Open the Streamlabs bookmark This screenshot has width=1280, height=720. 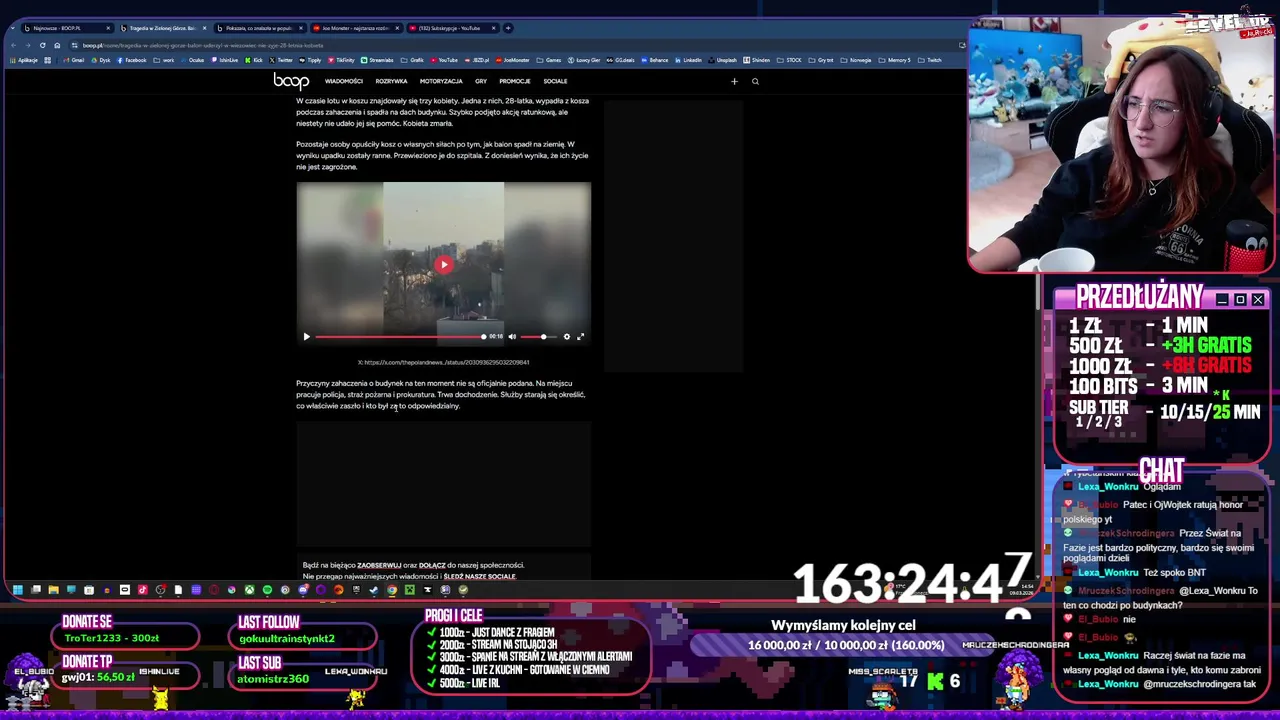377,60
